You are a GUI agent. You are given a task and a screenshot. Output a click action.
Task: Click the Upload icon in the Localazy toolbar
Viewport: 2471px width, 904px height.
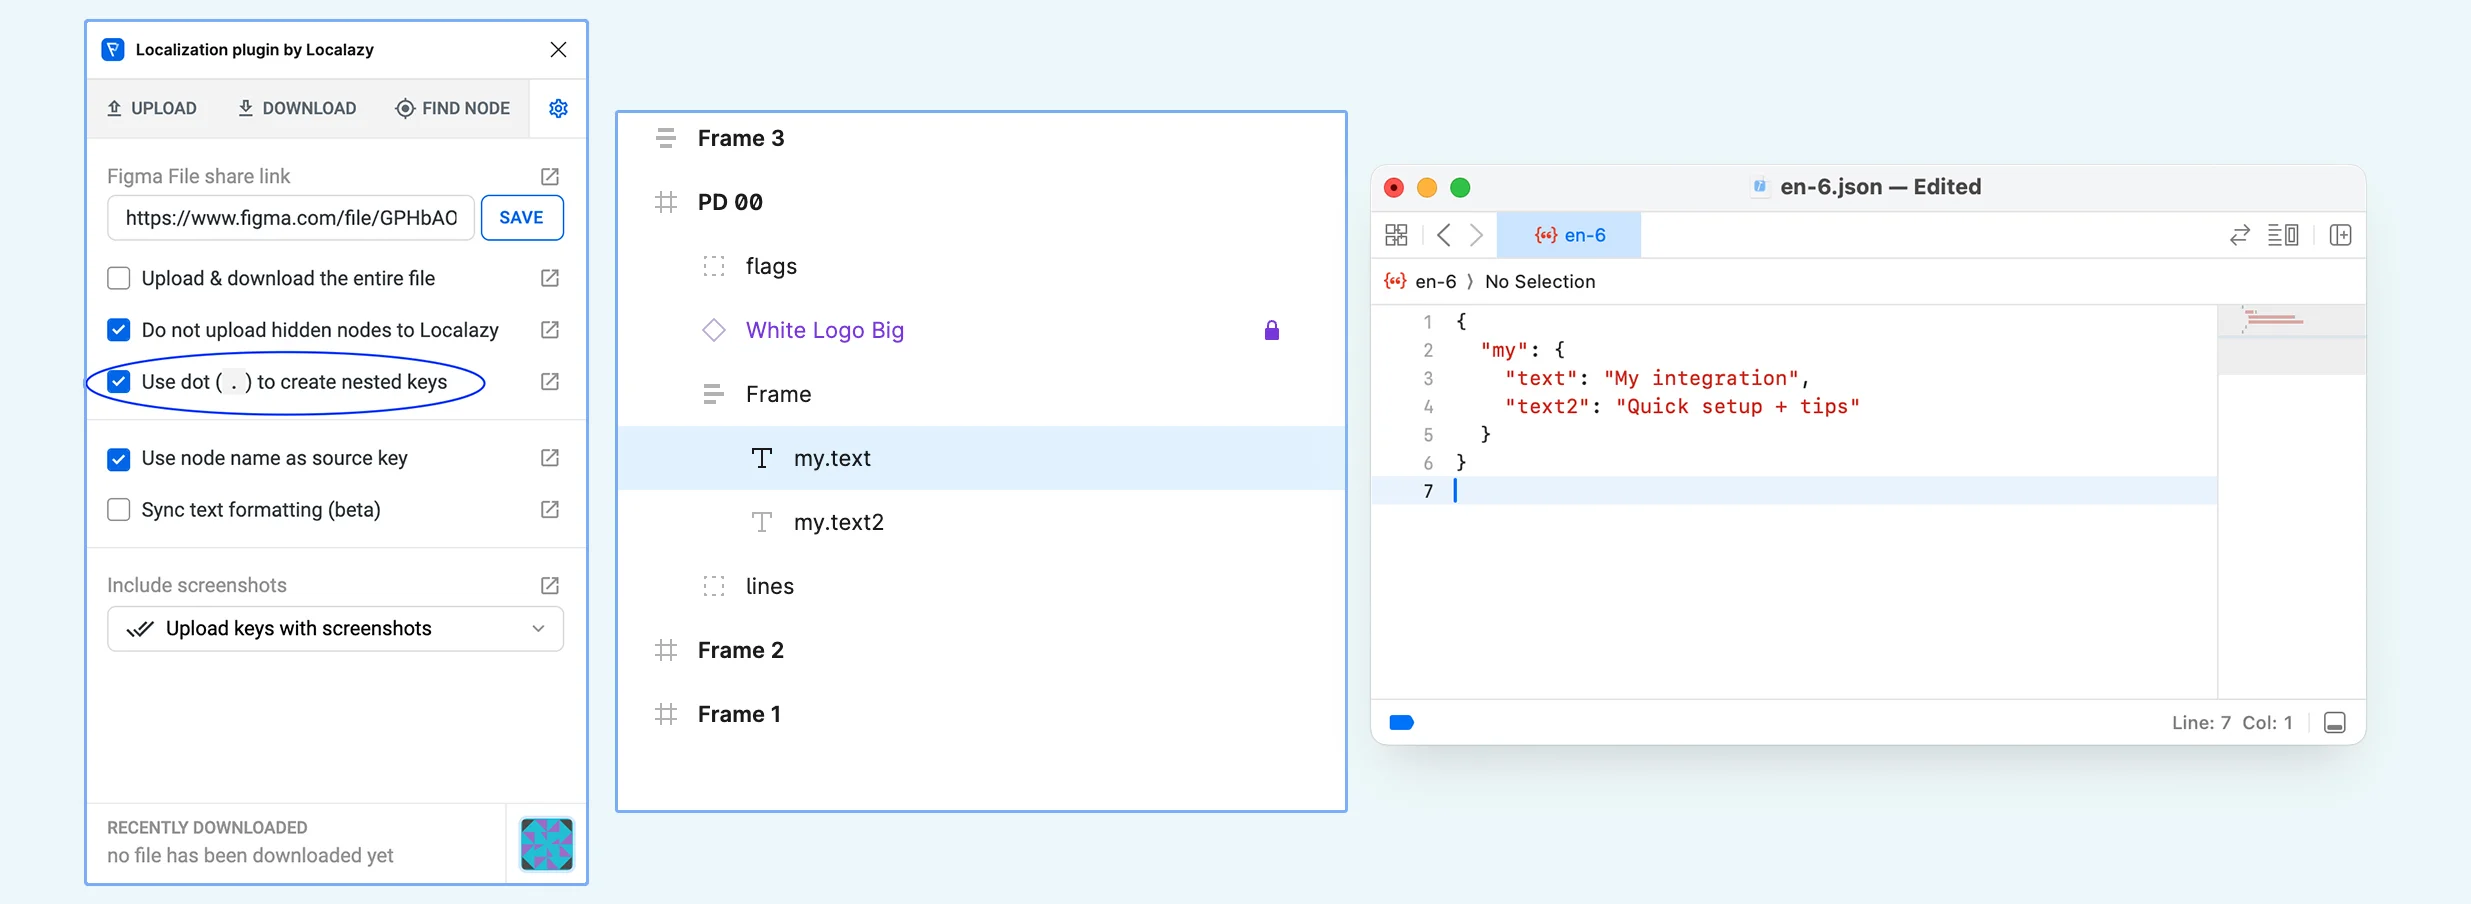pos(115,108)
